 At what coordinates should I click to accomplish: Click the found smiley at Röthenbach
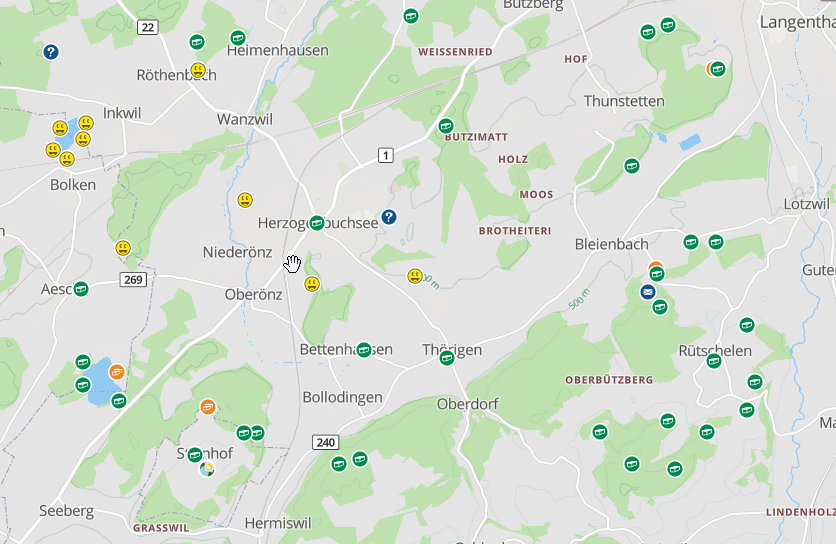coord(198,70)
